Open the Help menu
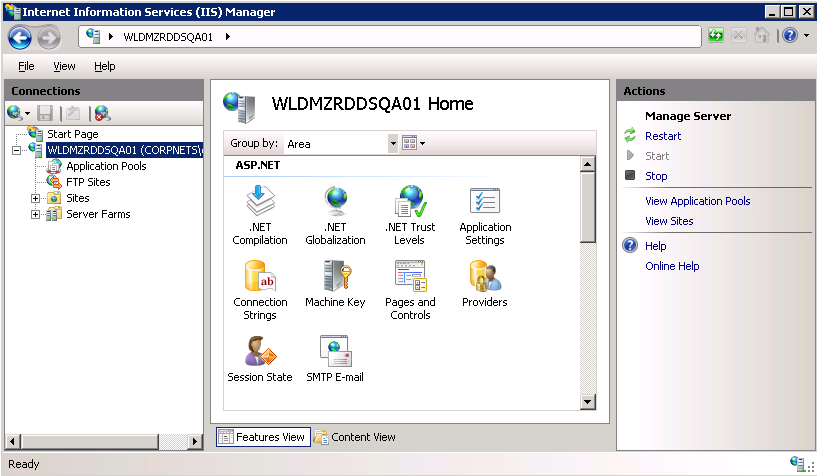This screenshot has height=476, width=817. 105,66
